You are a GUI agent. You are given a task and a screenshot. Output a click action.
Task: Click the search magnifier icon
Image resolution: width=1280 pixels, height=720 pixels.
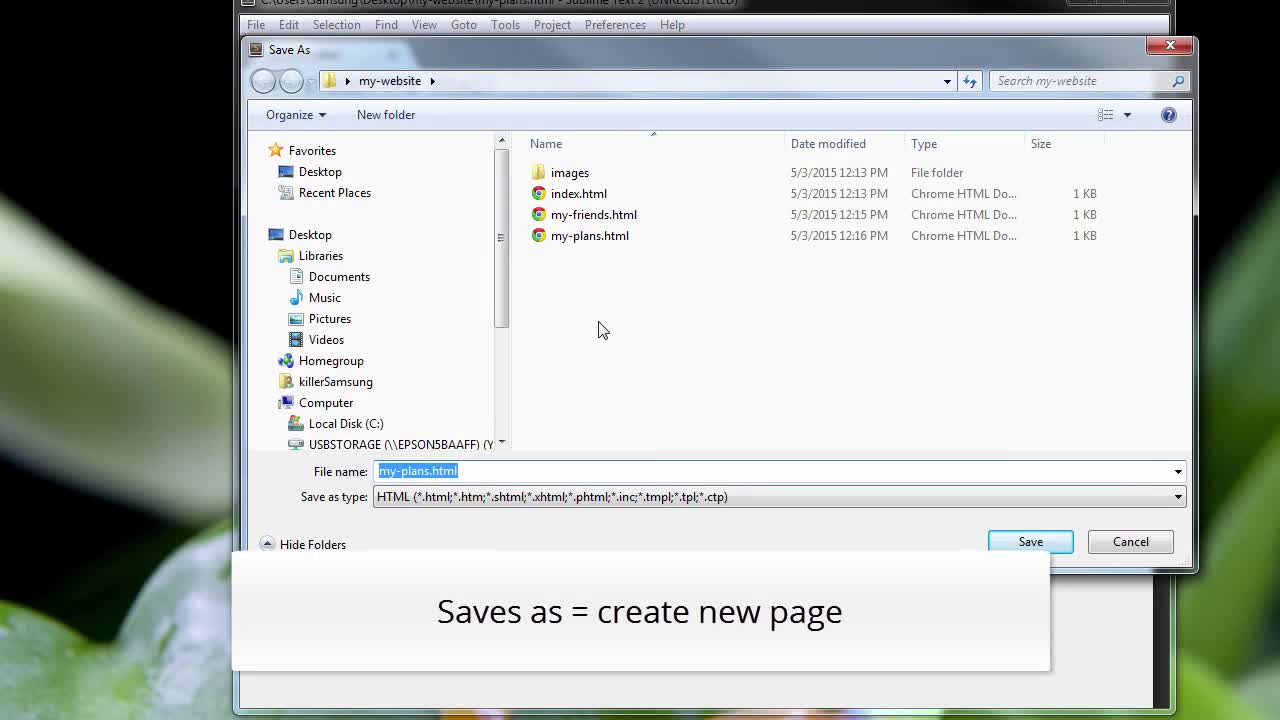click(1178, 81)
